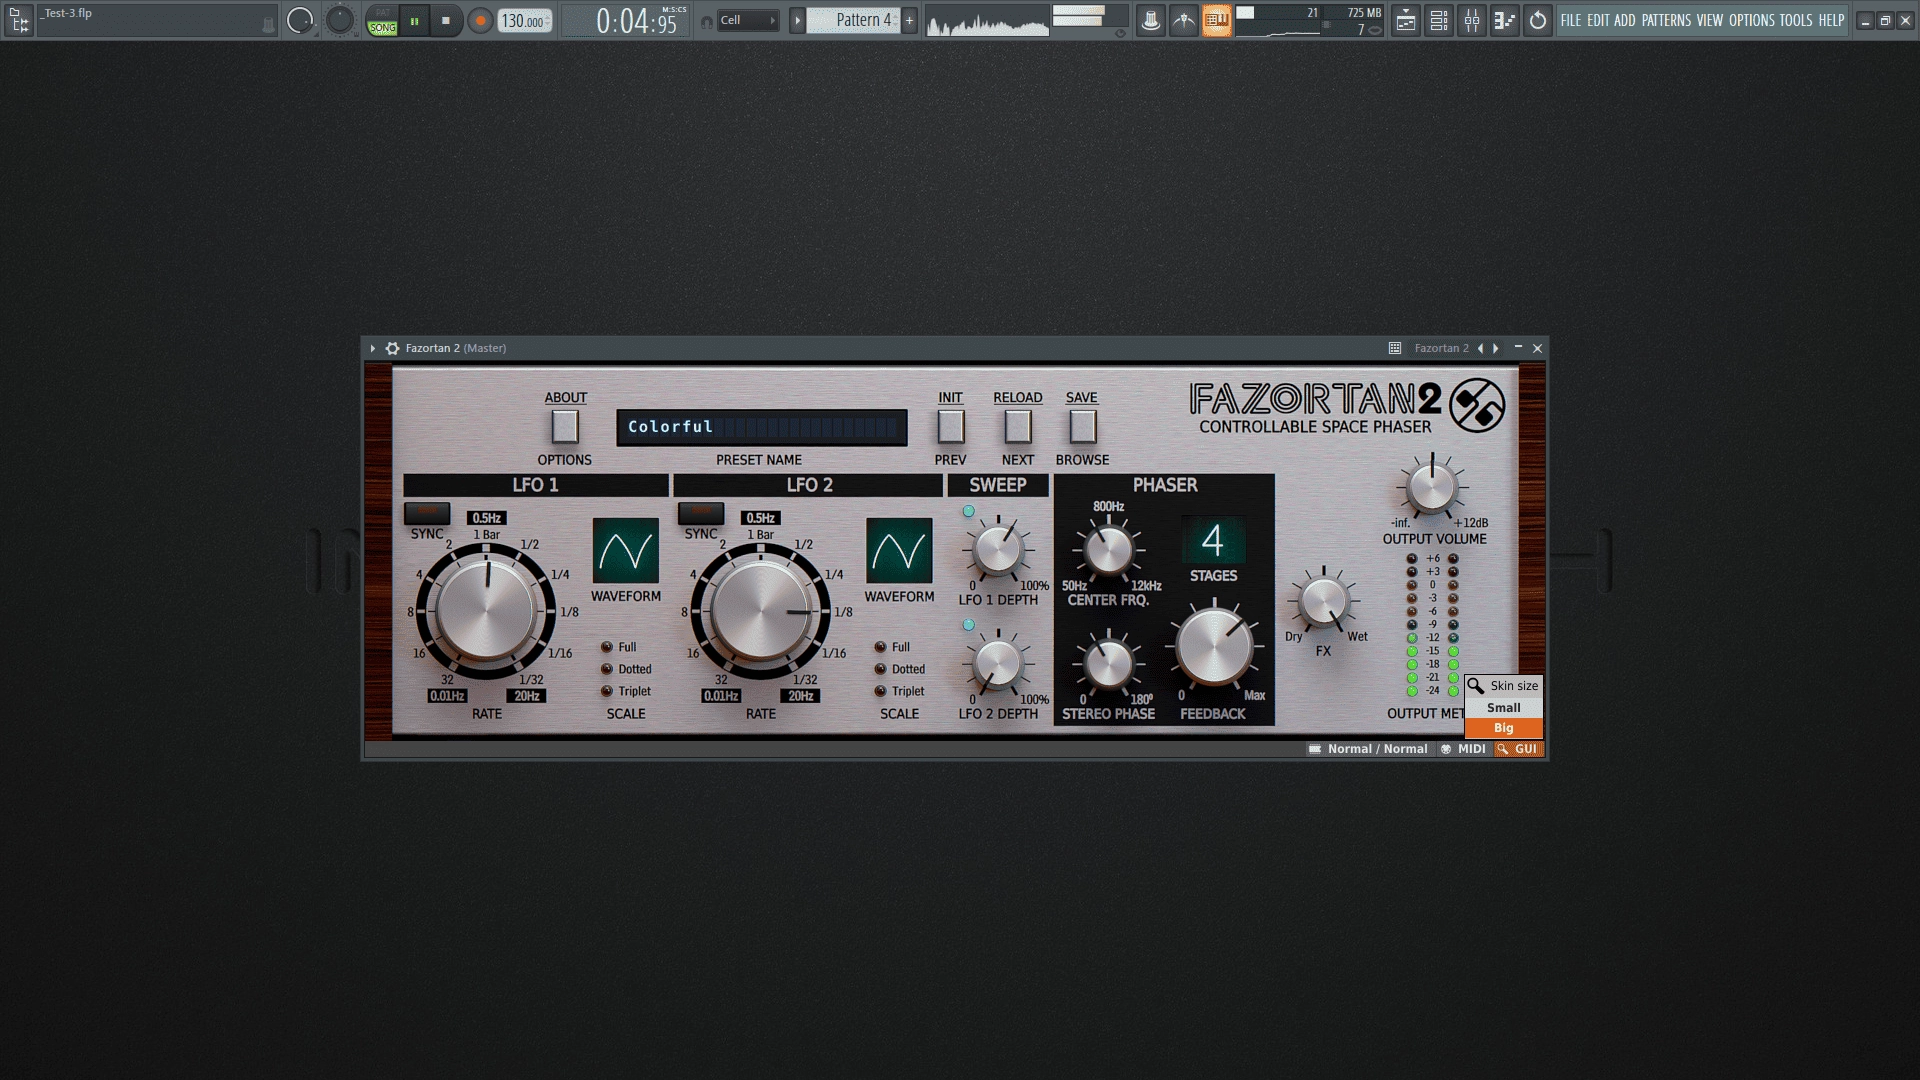Click the circular arrow icon in toolbar
Image resolution: width=1920 pixels, height=1080 pixels.
point(1538,20)
